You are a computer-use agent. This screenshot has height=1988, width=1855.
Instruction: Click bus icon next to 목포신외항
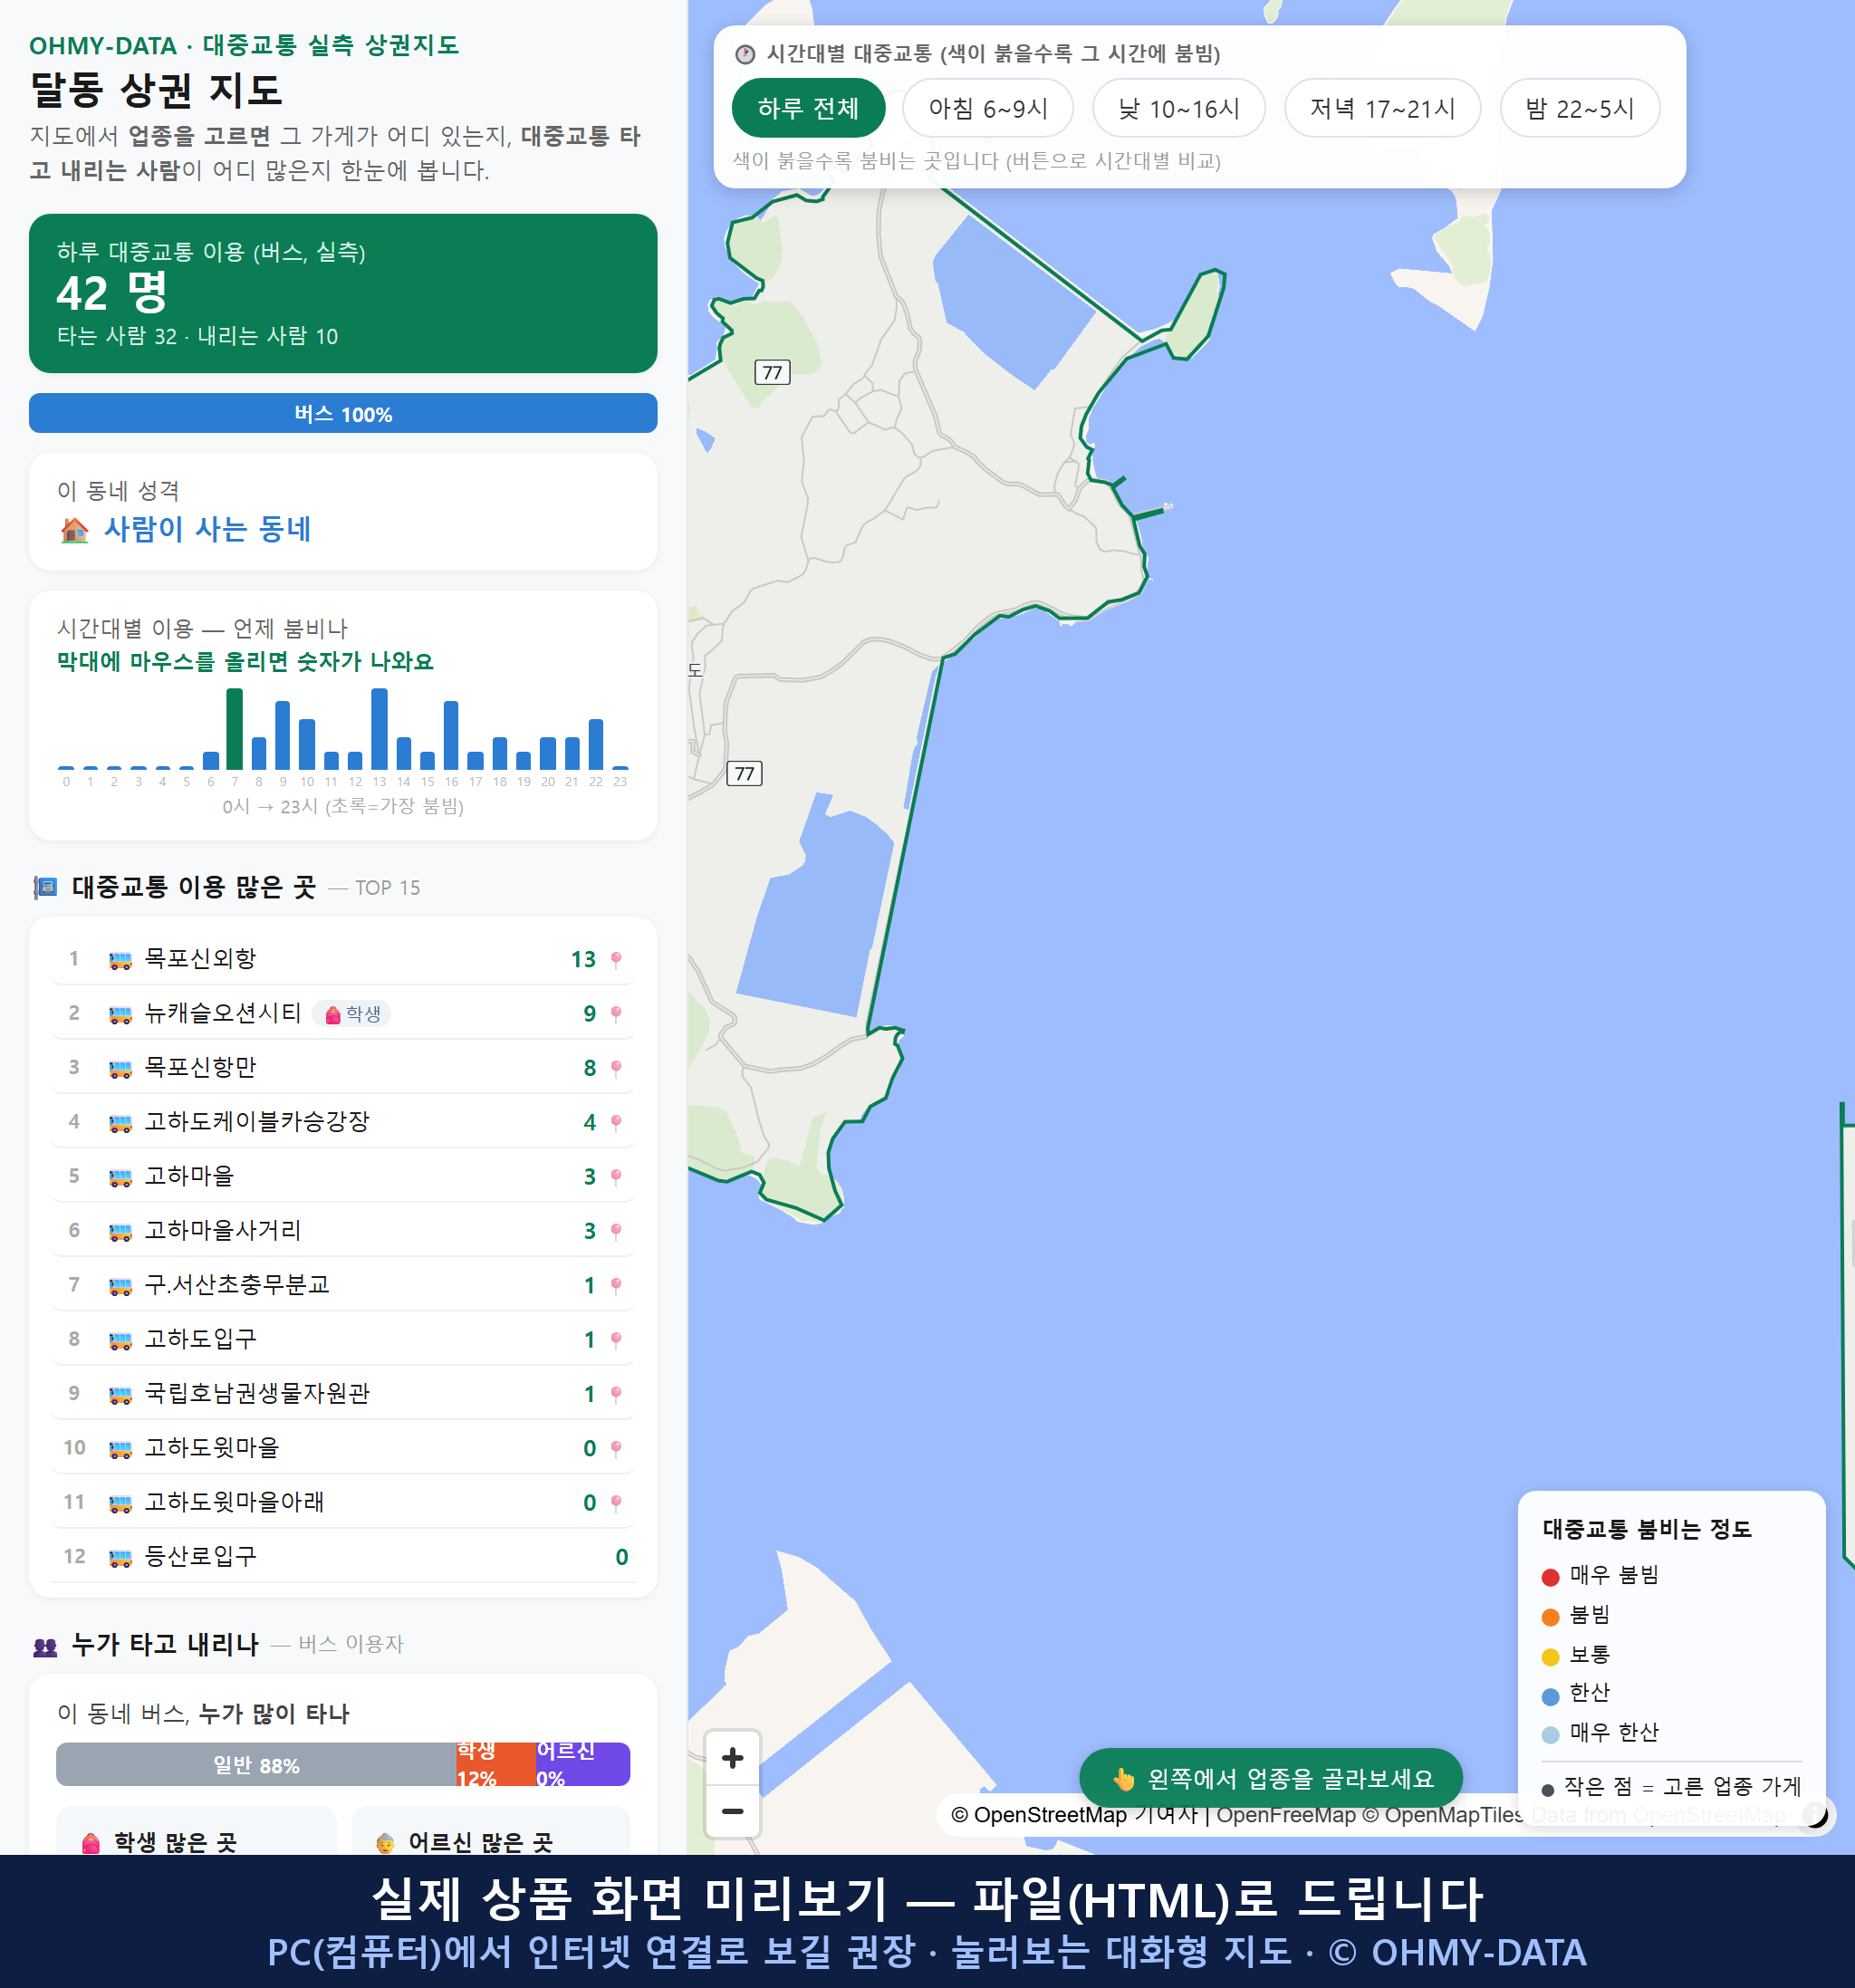120,960
